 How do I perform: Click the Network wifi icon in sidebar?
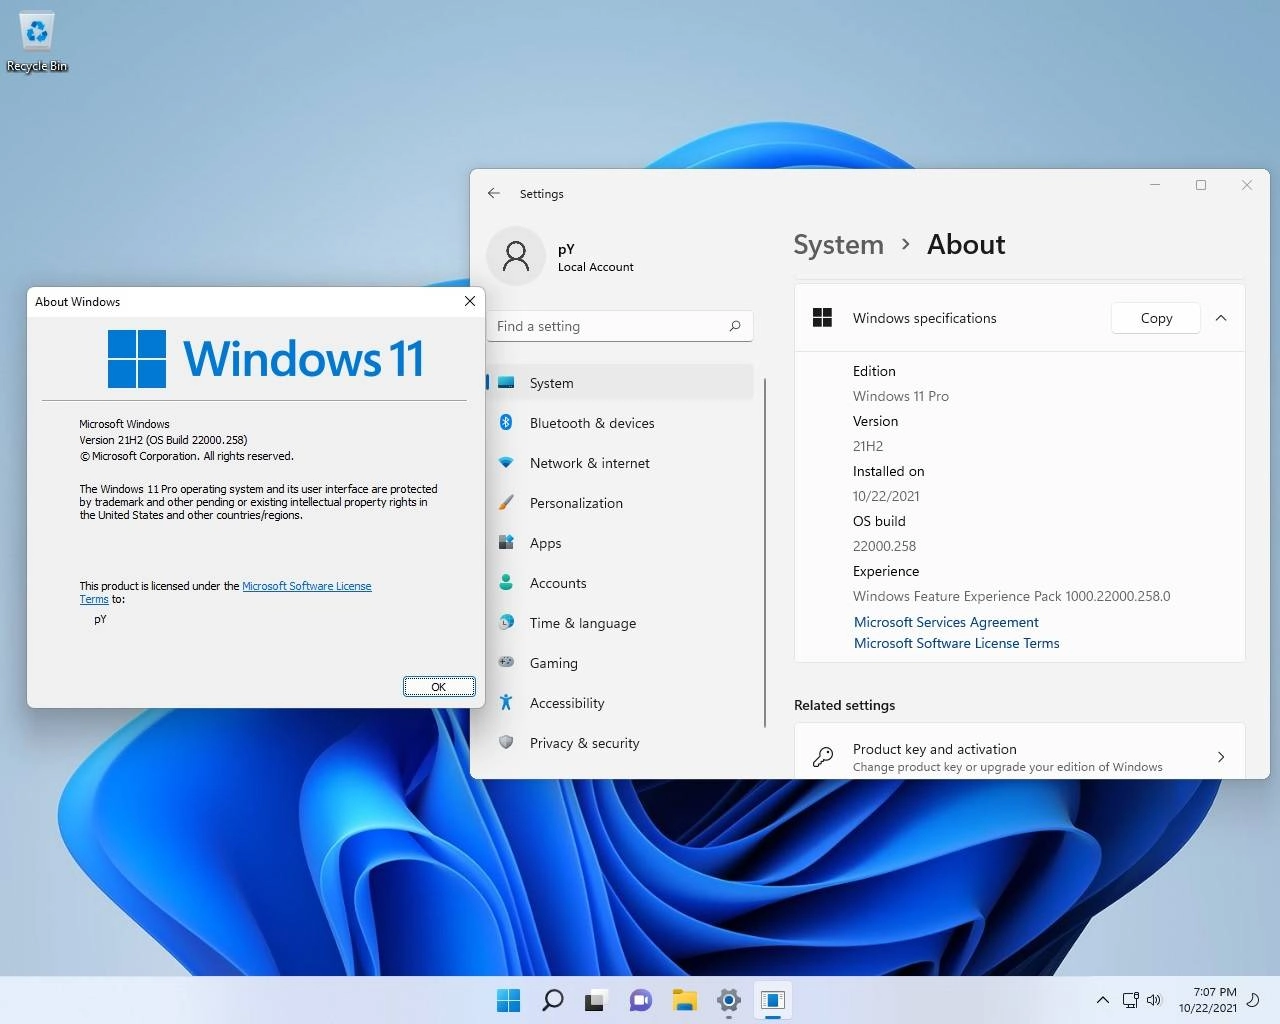tap(506, 463)
